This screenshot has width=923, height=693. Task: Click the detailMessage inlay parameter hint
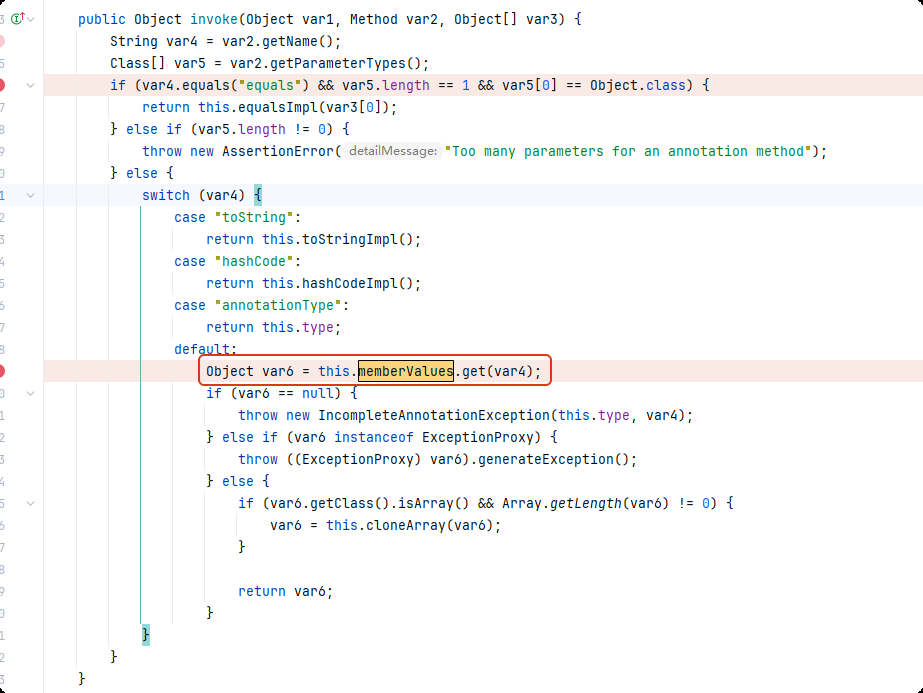(391, 151)
